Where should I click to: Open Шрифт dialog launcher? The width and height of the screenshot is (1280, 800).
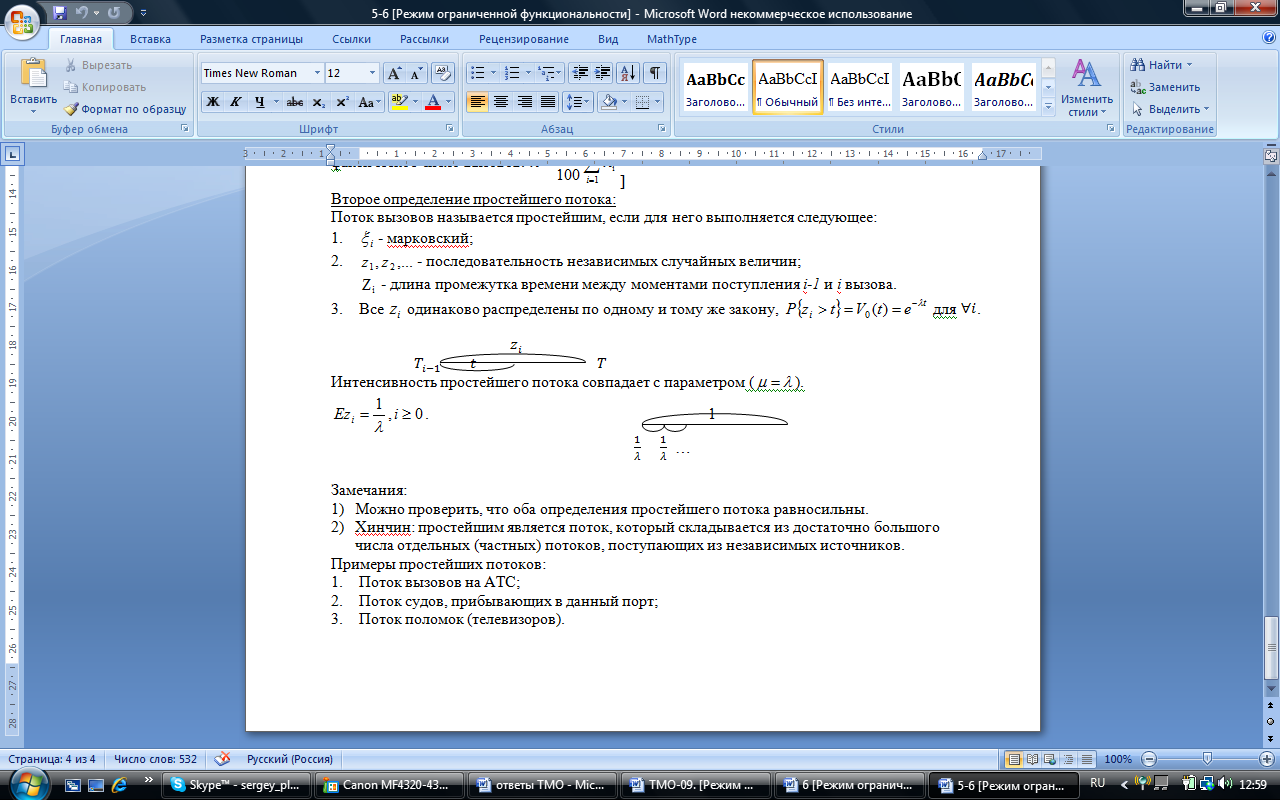pyautogui.click(x=451, y=129)
